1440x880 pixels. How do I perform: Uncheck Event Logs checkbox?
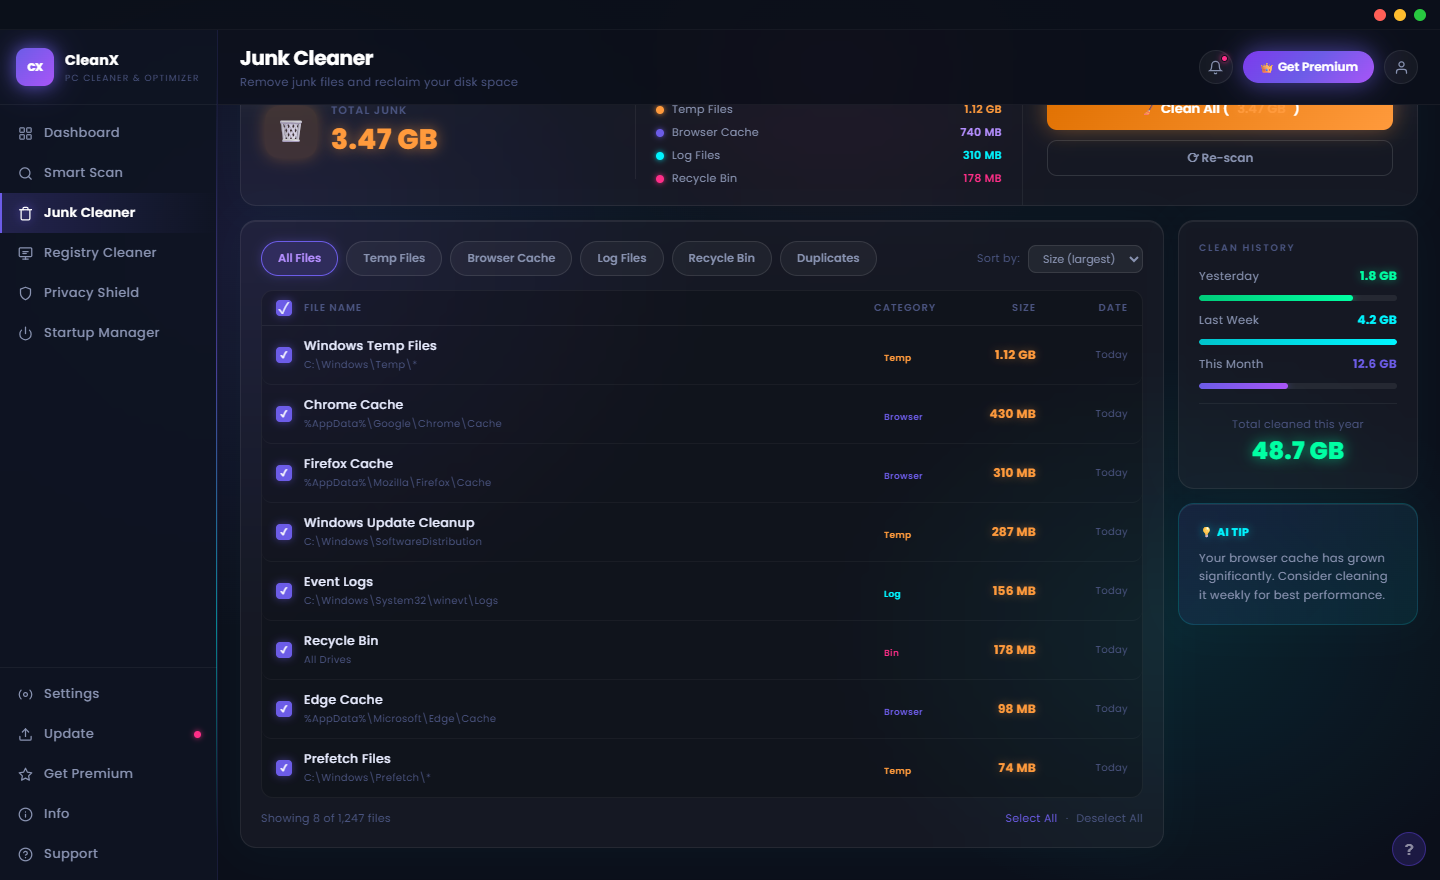coord(284,591)
